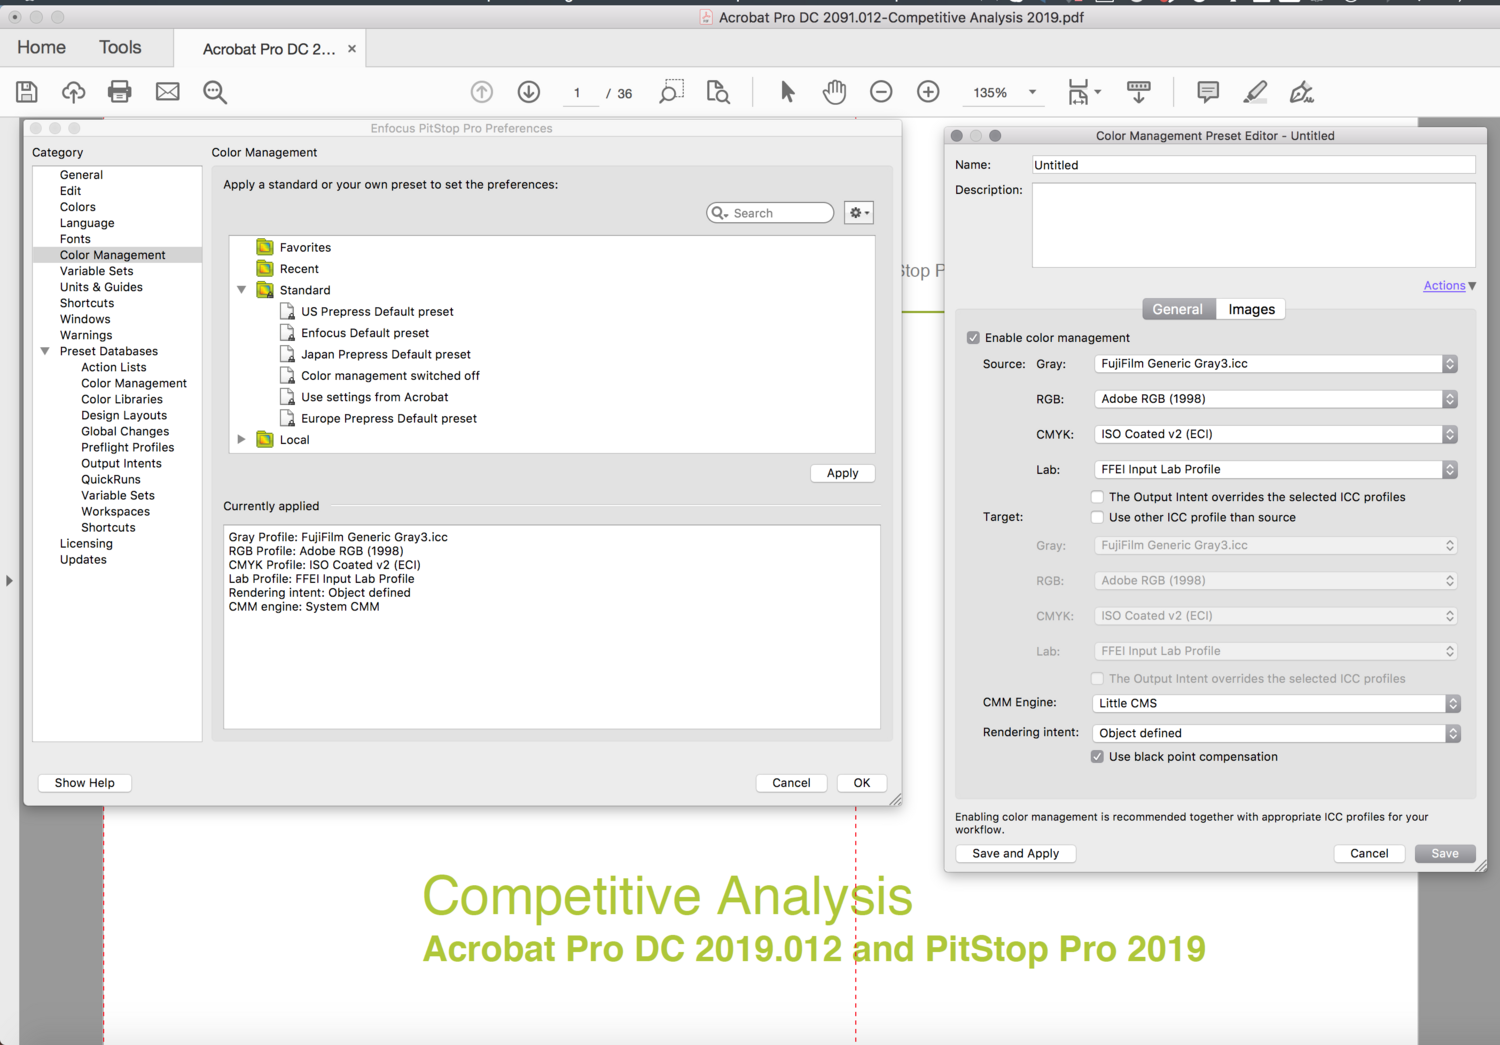Open the page fit options icon
1500x1045 pixels.
1084,92
